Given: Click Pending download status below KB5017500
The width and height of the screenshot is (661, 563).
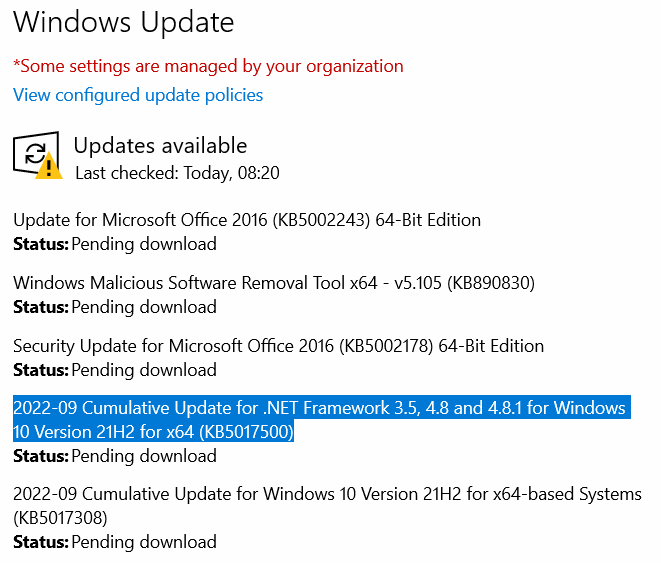Looking at the screenshot, I should [144, 456].
